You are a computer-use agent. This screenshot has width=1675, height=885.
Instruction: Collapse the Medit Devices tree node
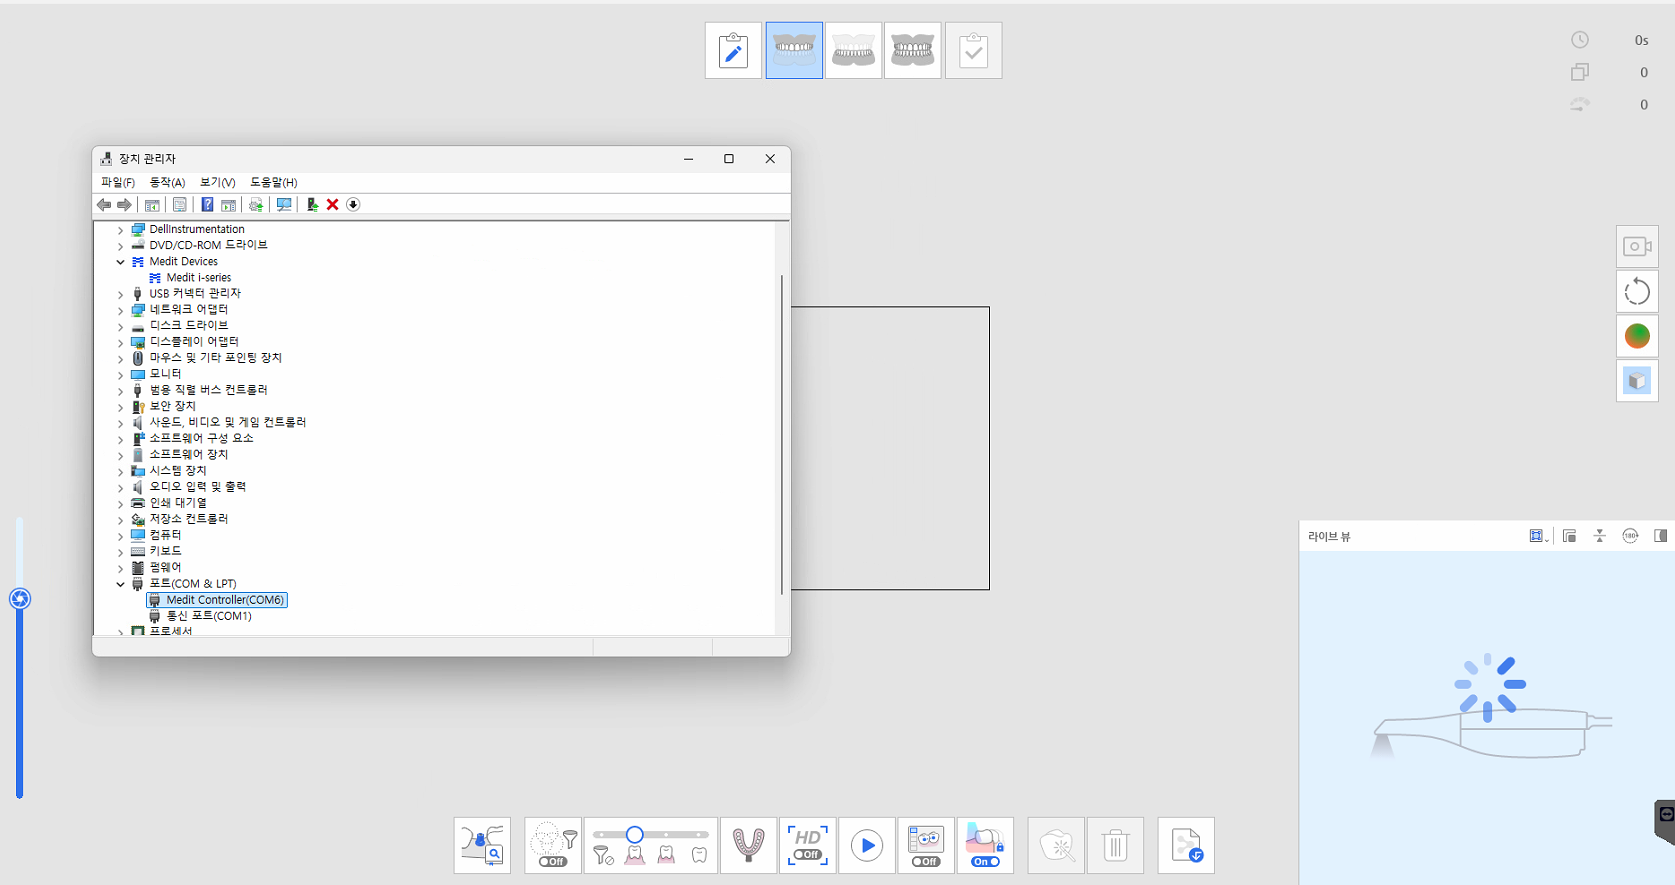[x=121, y=262]
